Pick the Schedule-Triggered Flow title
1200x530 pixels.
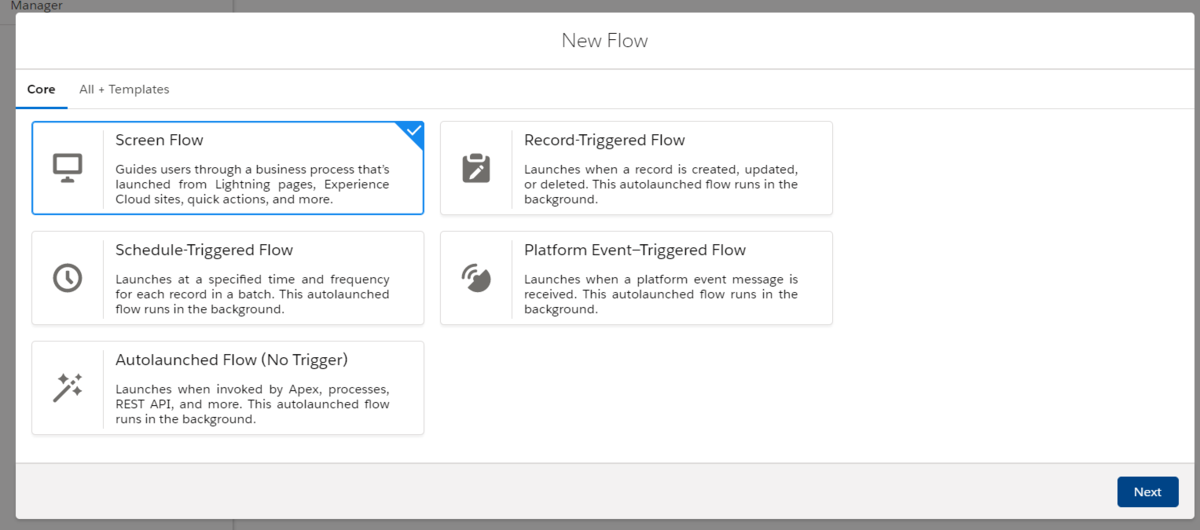pyautogui.click(x=204, y=250)
